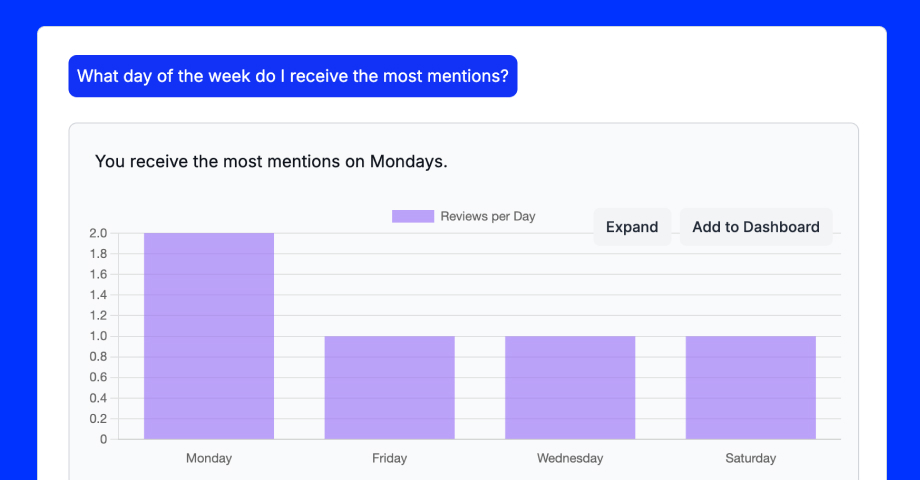Click the Expand button

tap(632, 227)
